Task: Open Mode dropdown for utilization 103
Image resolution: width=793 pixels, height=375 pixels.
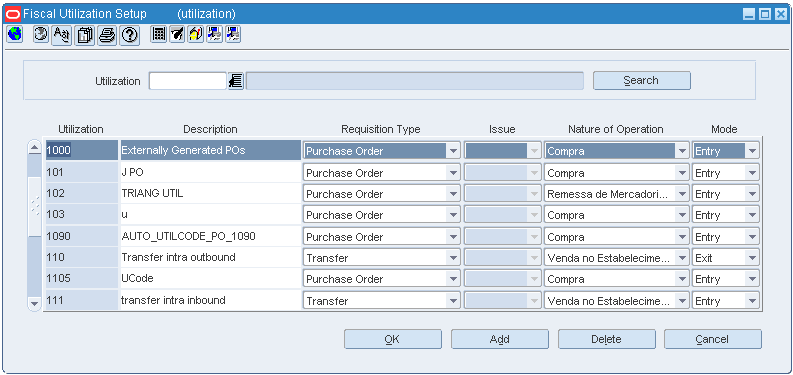Action: [752, 215]
